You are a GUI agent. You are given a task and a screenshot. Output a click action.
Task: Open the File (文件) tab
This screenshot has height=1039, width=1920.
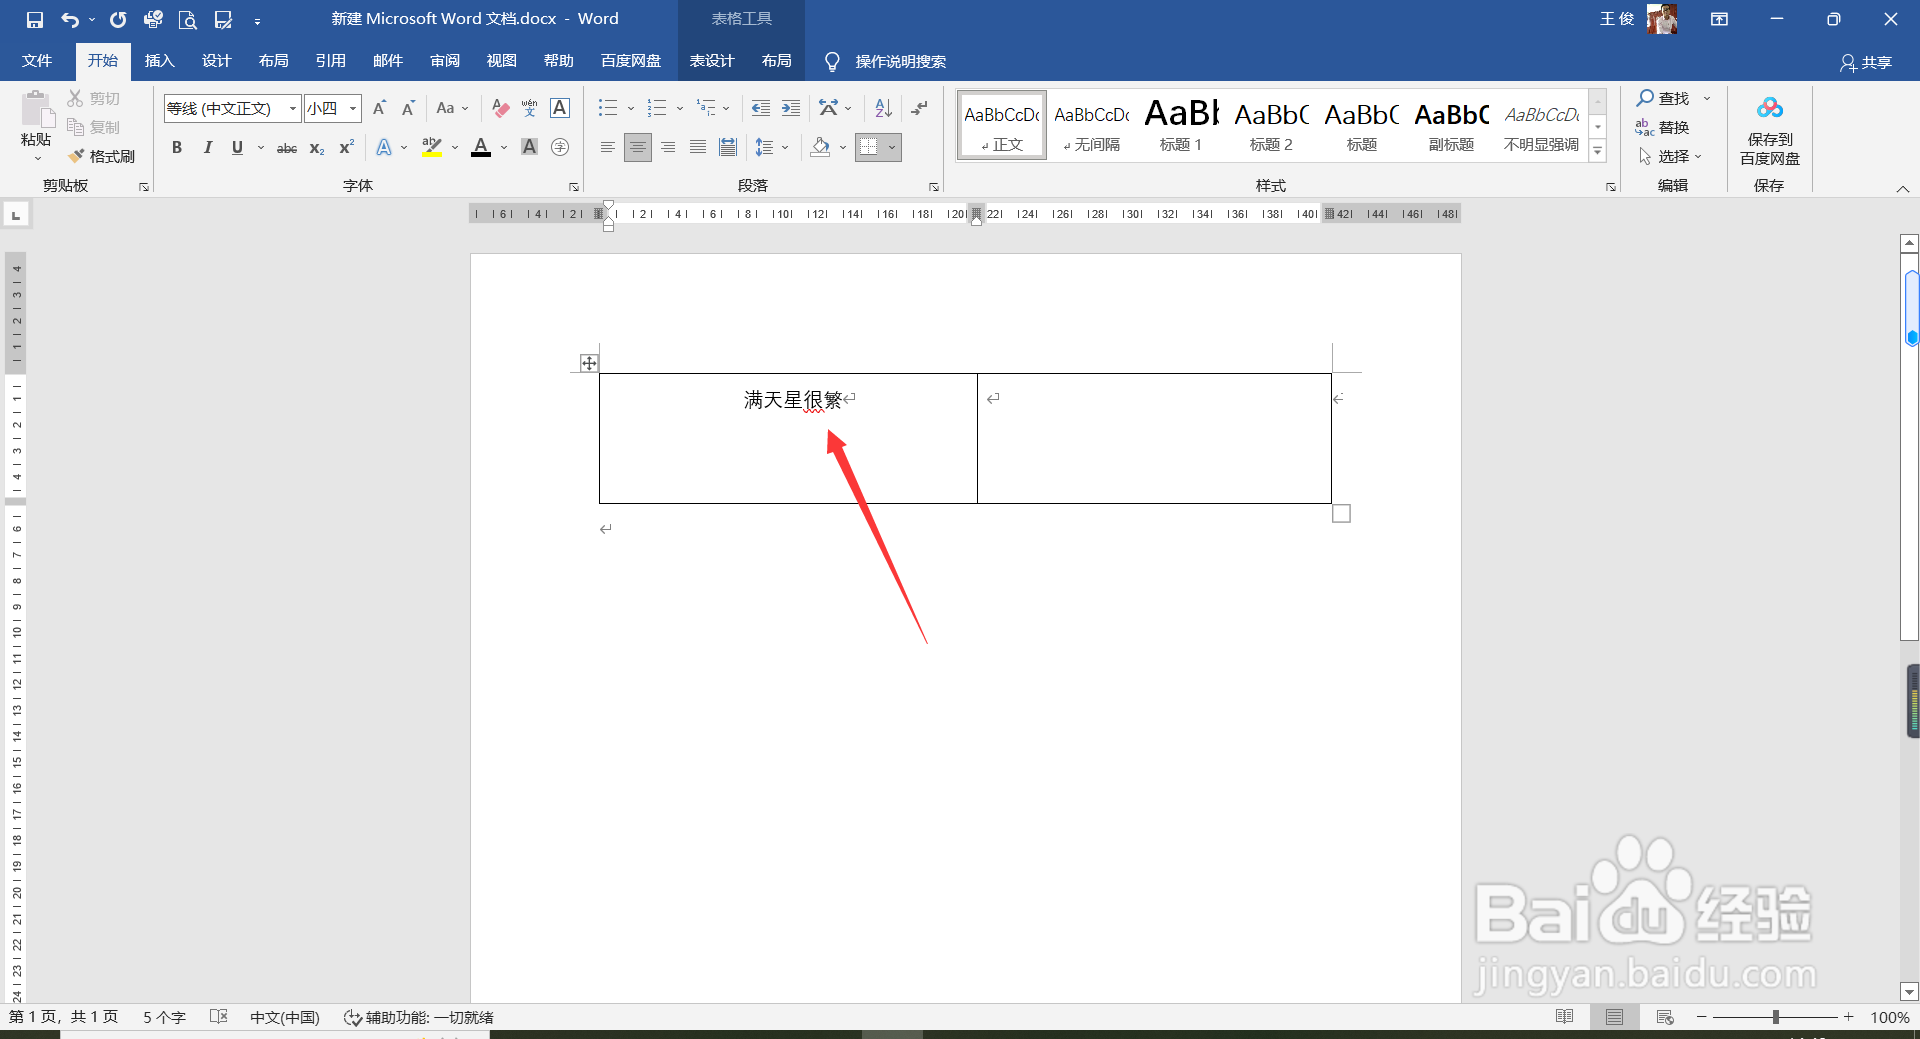tap(37, 61)
